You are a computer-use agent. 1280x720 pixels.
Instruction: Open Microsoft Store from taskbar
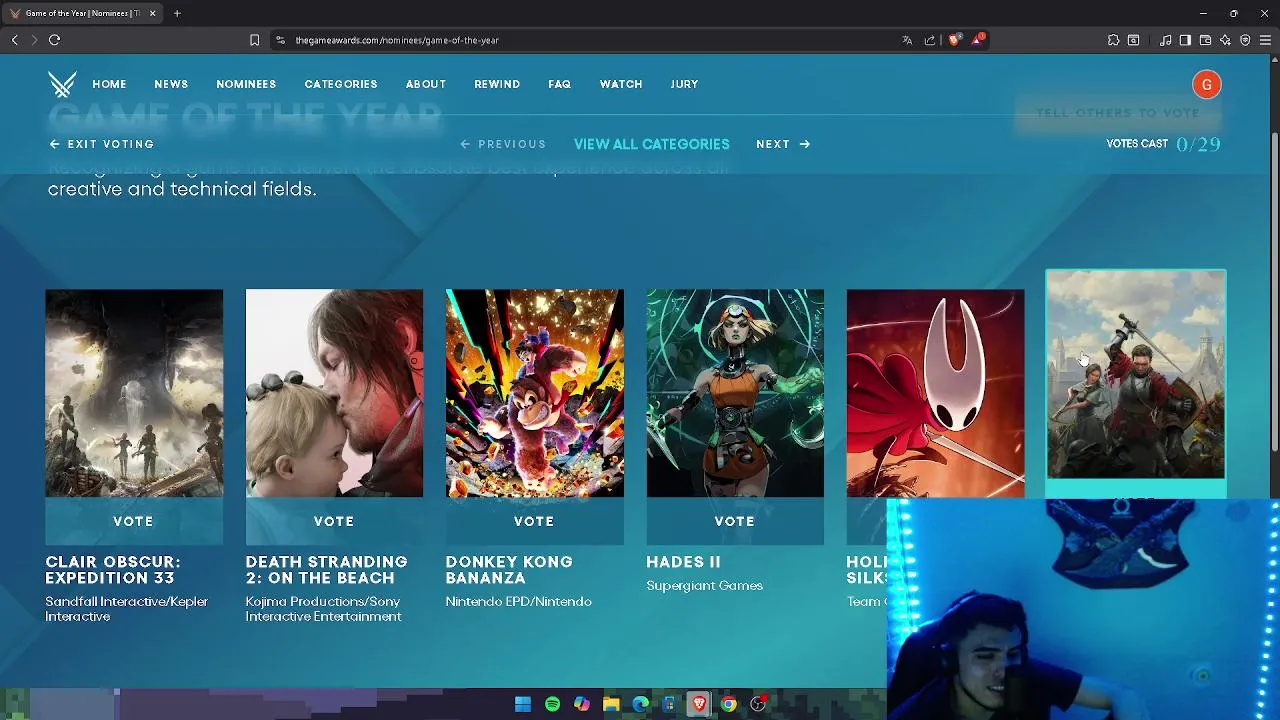(670, 704)
